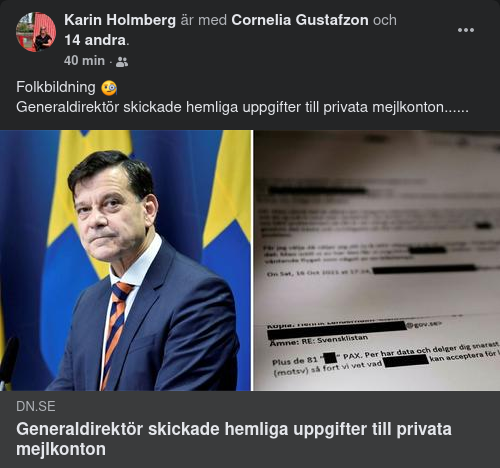
Task: Open tagged friend Cornelia Gustafzon's profile
Action: [x=300, y=20]
